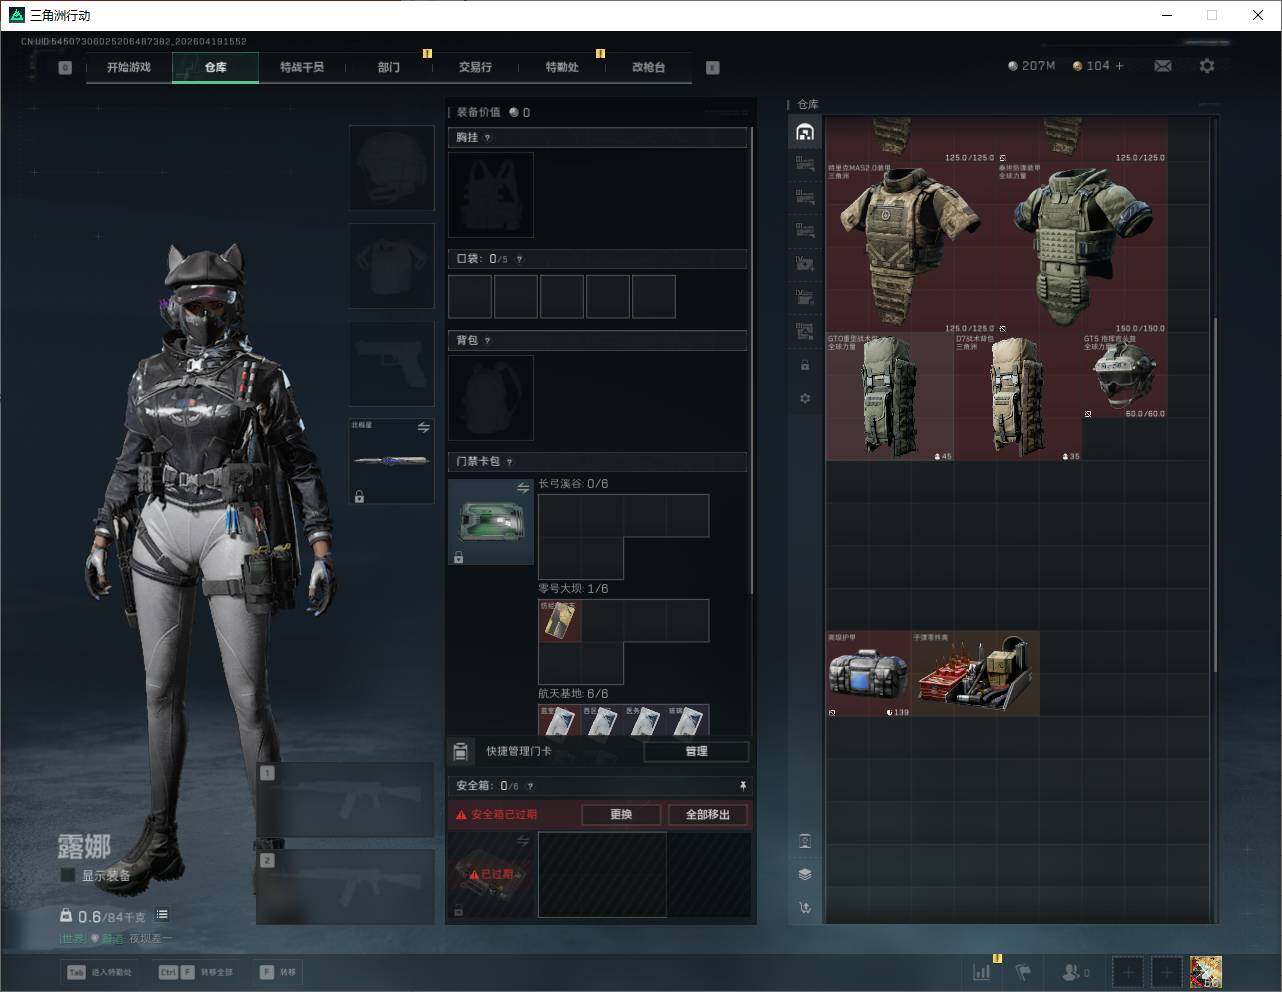Open weight details list icon
Screen dimensions: 1282x992
coord(162,915)
